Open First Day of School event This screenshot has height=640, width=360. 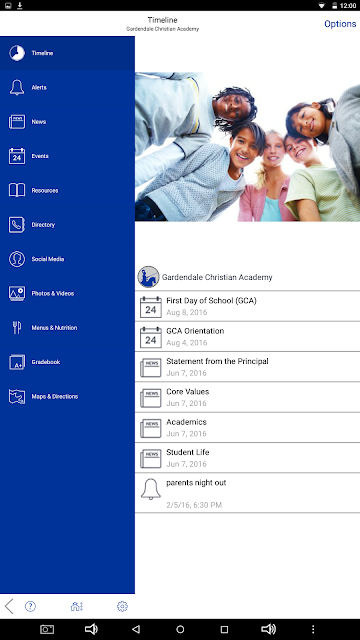click(x=247, y=306)
